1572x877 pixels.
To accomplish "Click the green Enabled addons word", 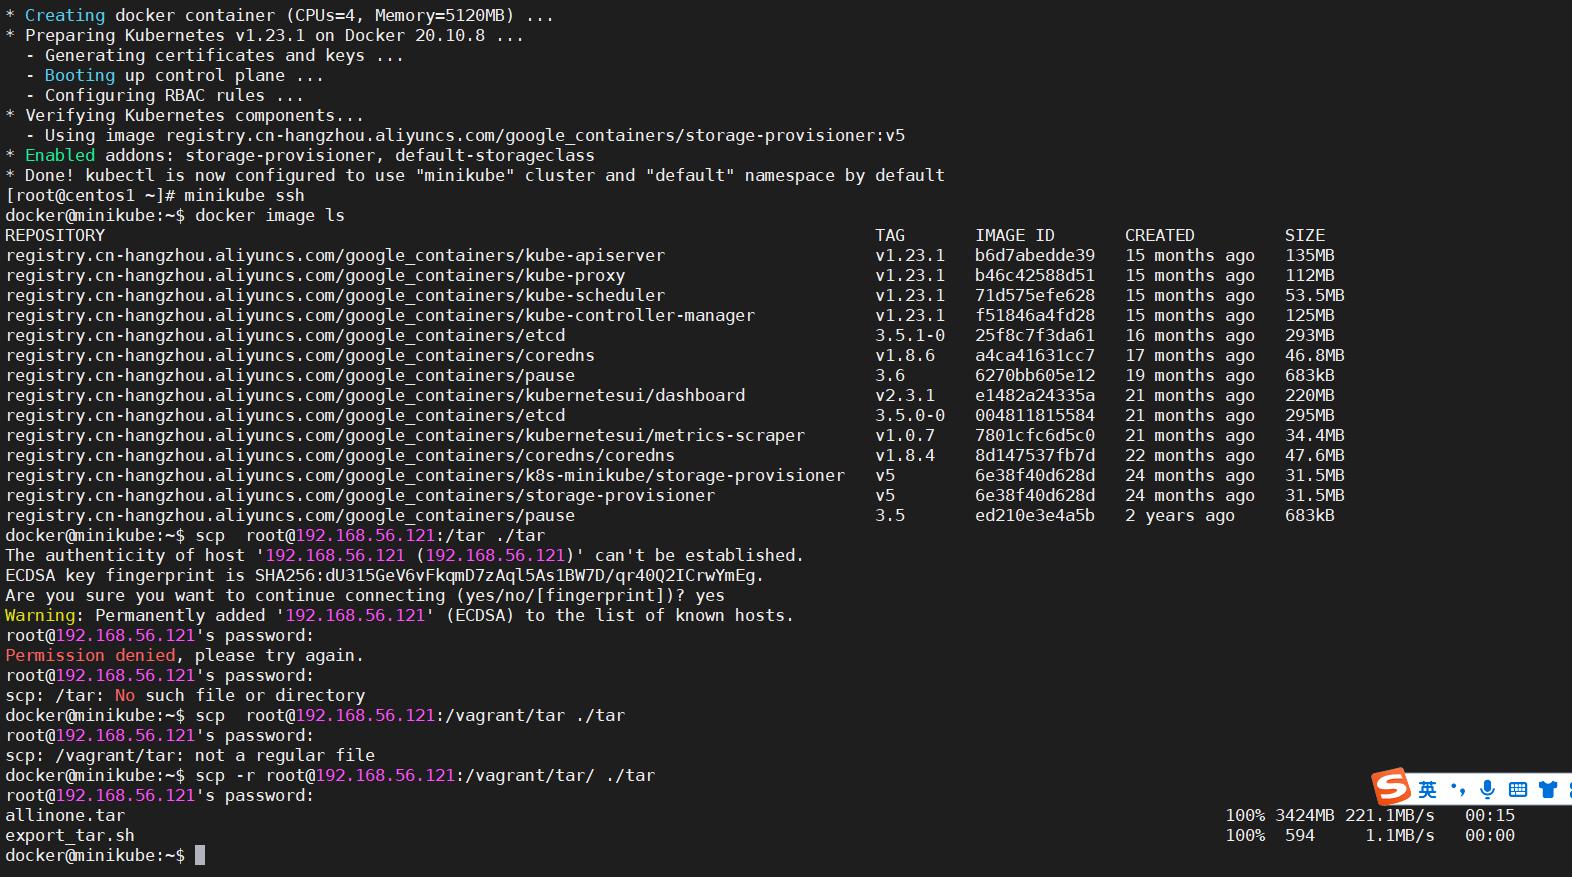I will pos(60,155).
